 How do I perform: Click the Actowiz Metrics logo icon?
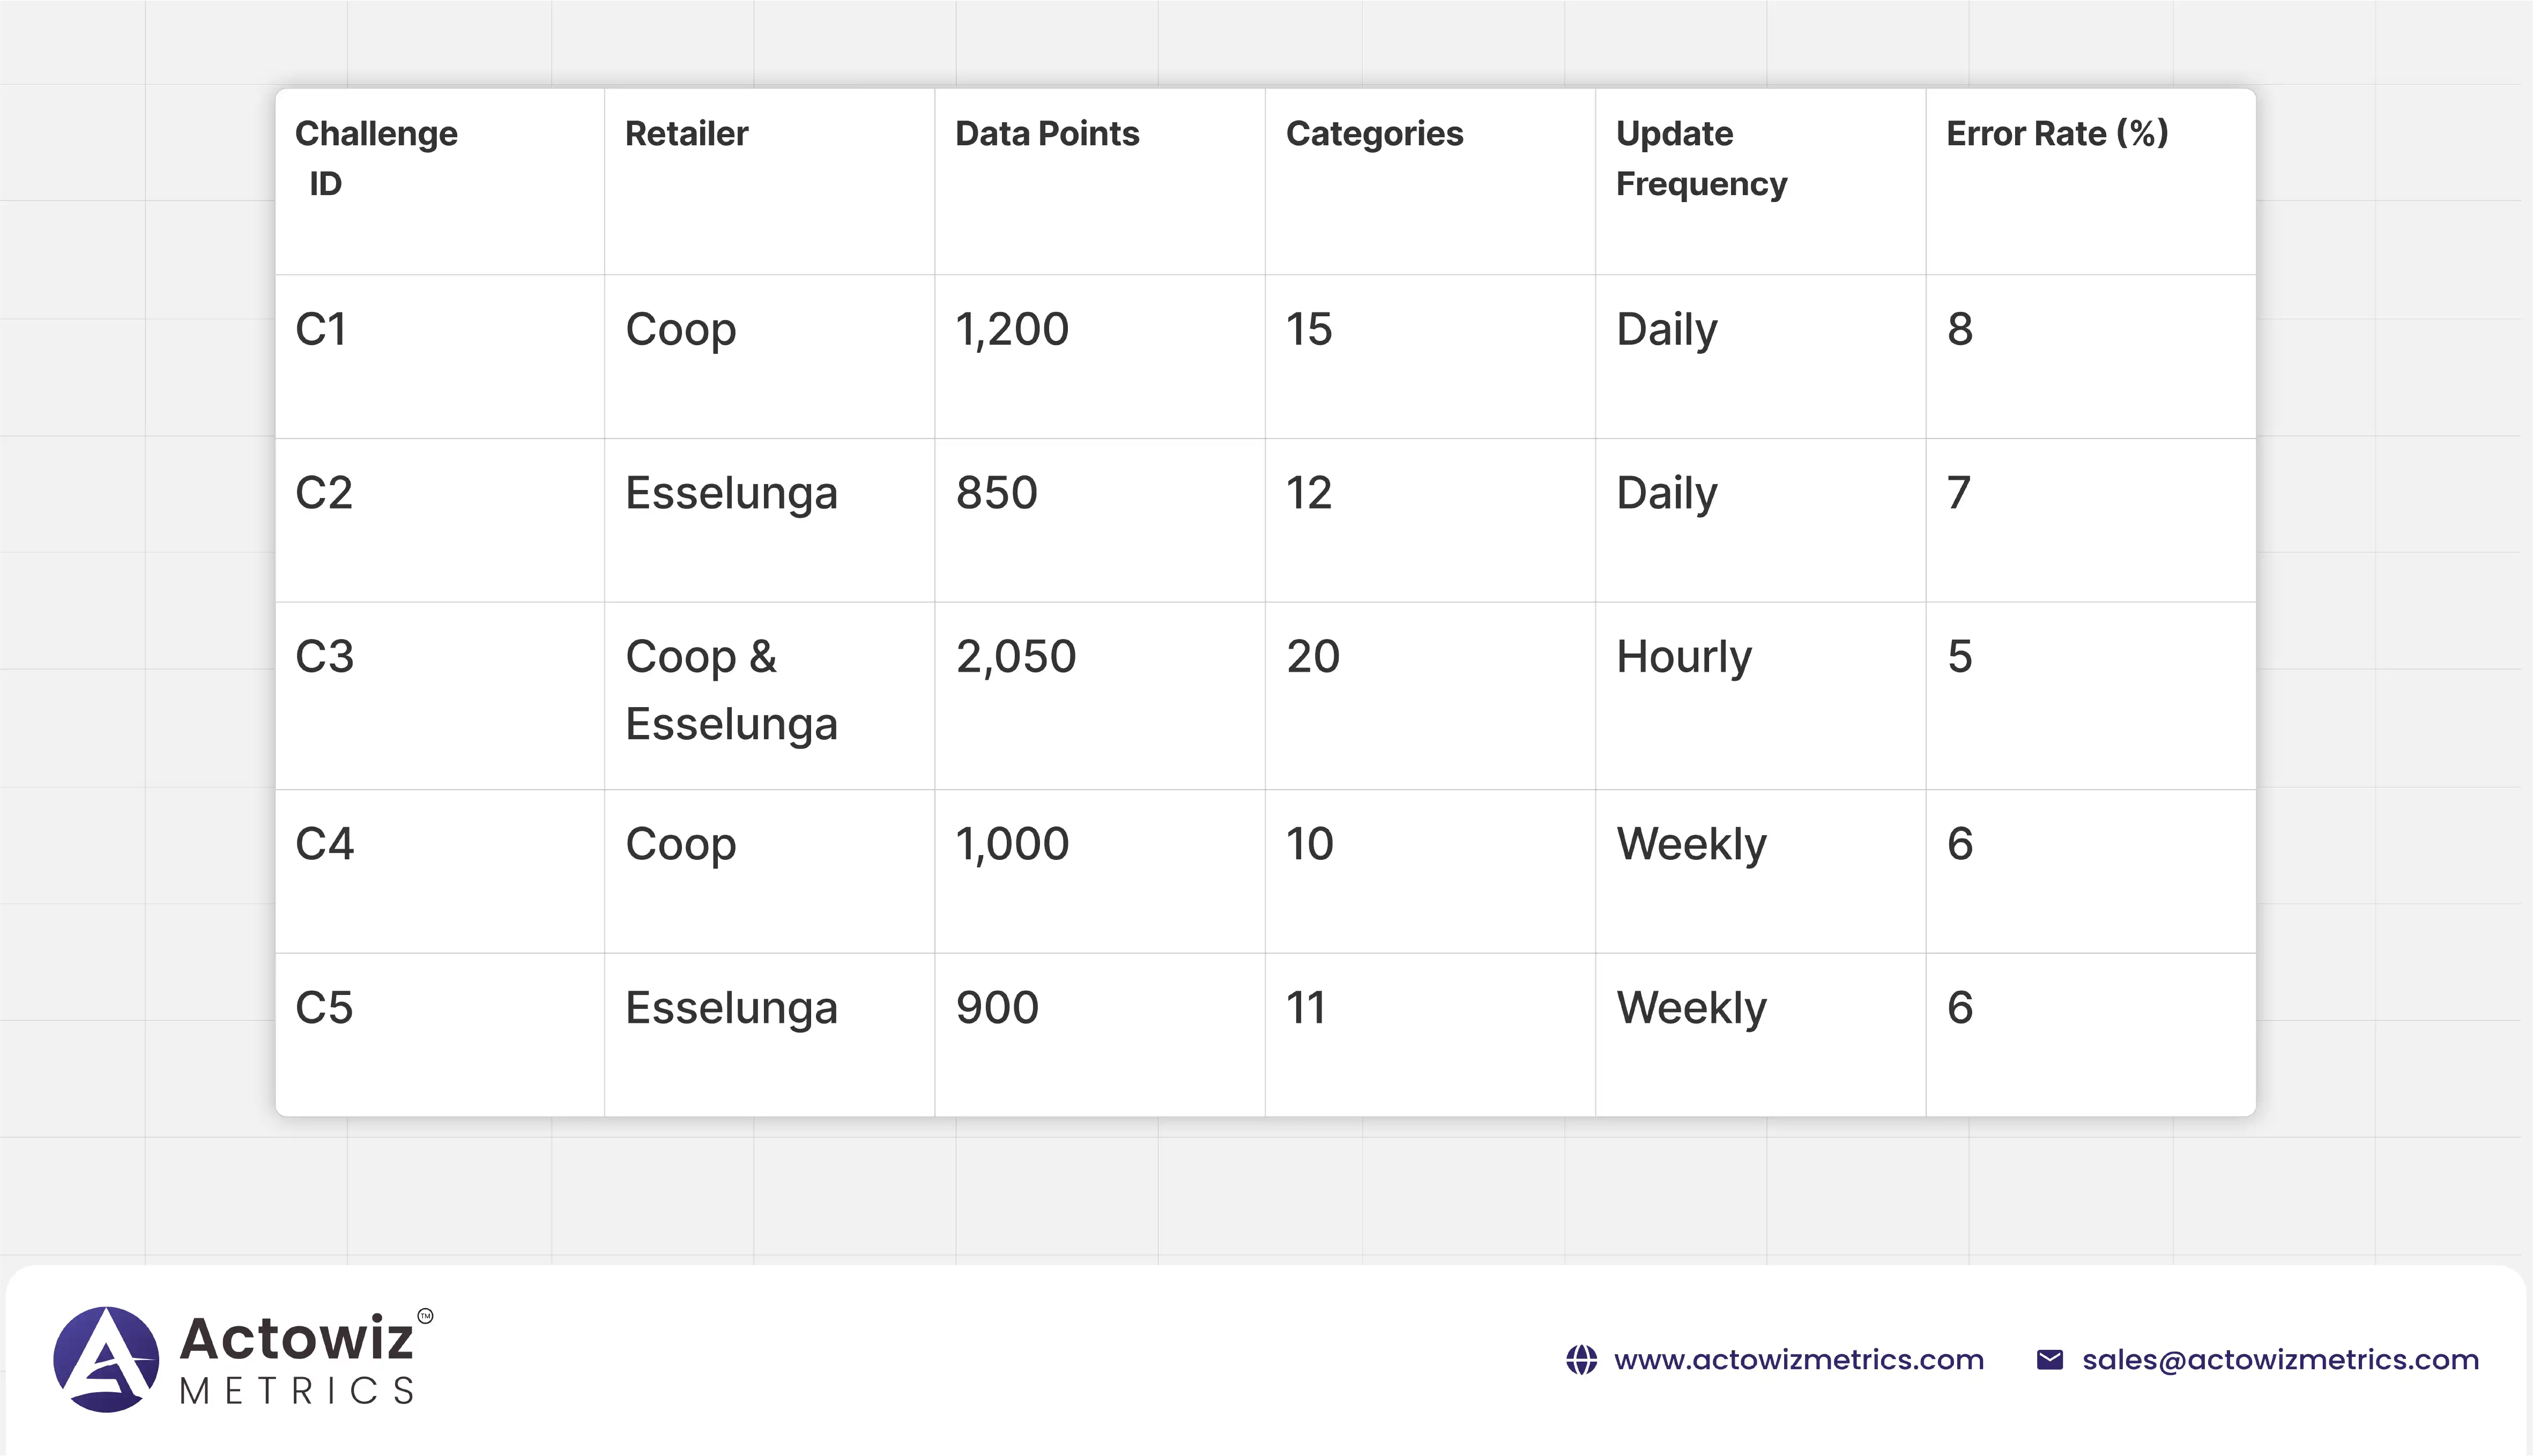pos(106,1359)
